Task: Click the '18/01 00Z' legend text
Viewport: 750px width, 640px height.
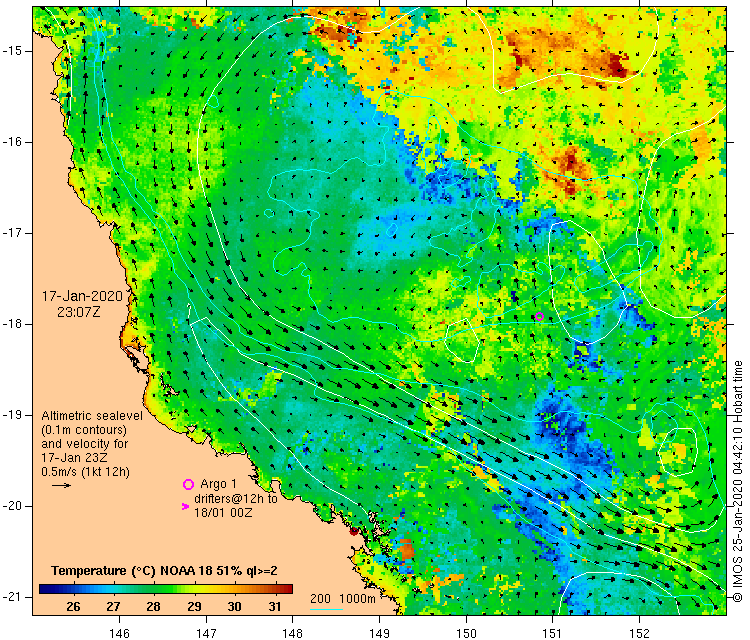Action: tap(223, 512)
